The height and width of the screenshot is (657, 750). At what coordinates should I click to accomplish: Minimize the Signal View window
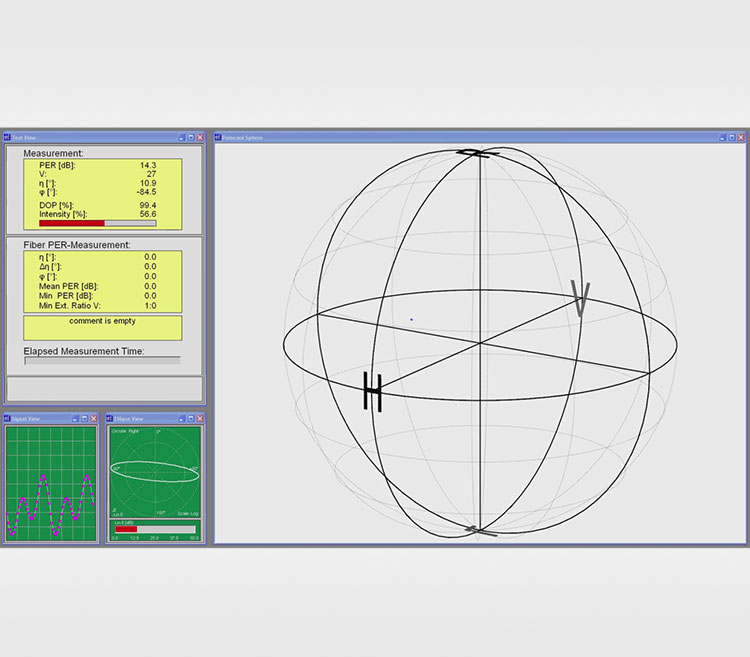[77, 418]
